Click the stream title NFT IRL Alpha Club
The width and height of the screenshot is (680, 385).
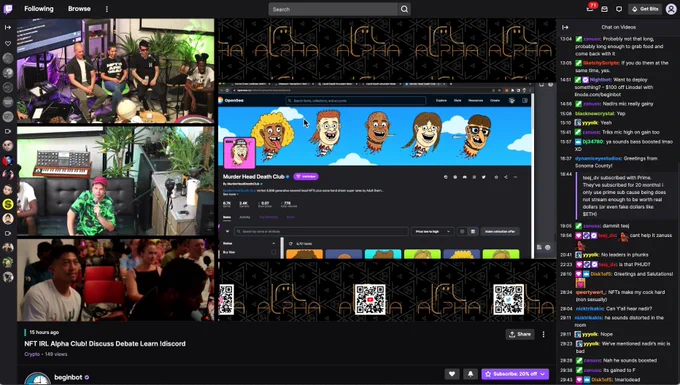(x=105, y=344)
